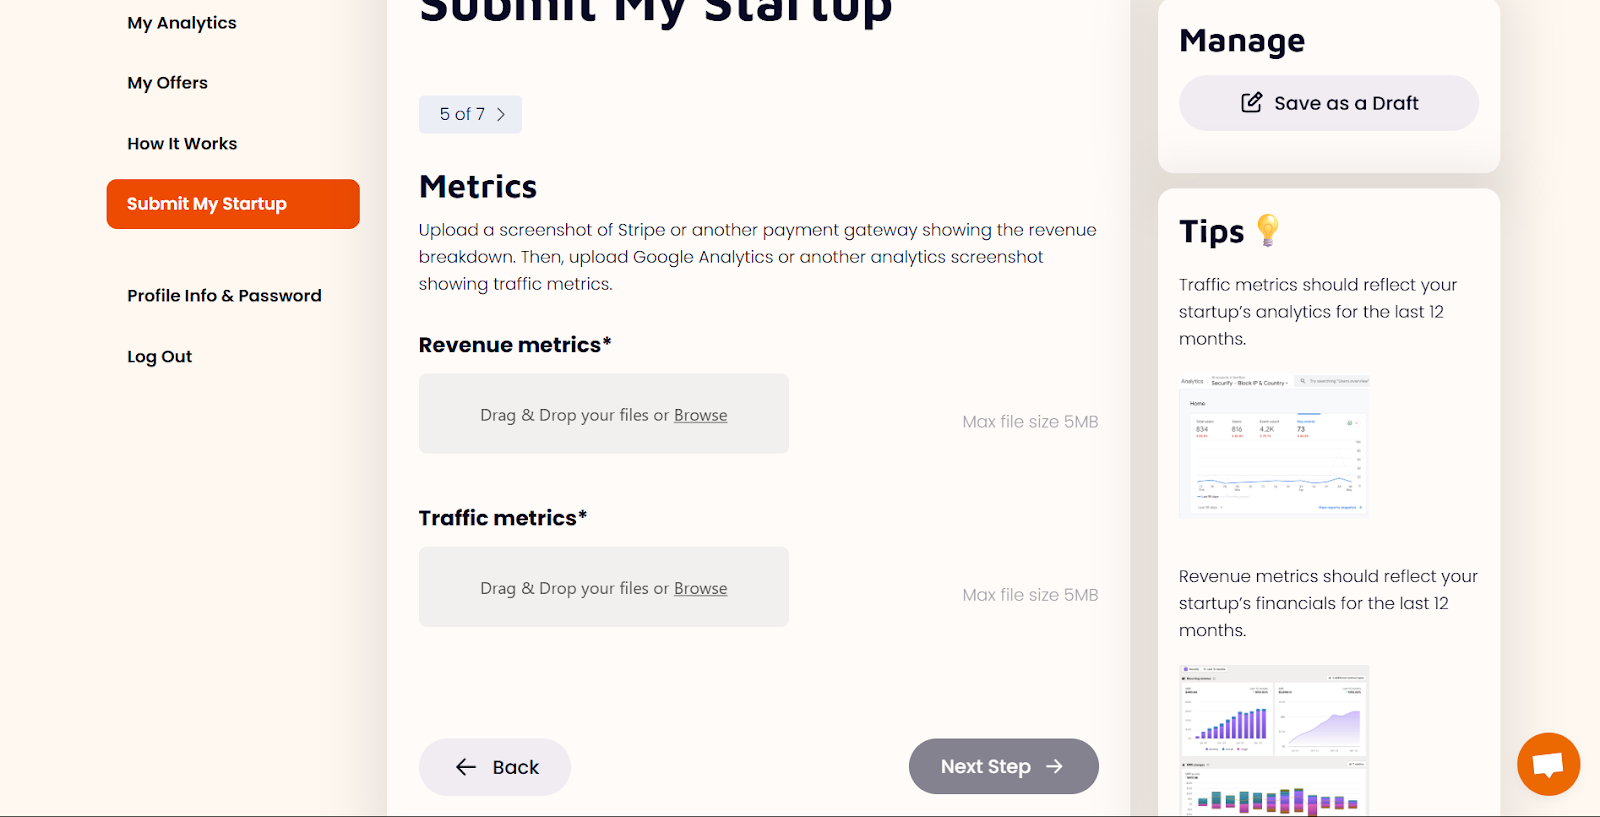Open My Analytics in the sidebar

(182, 23)
